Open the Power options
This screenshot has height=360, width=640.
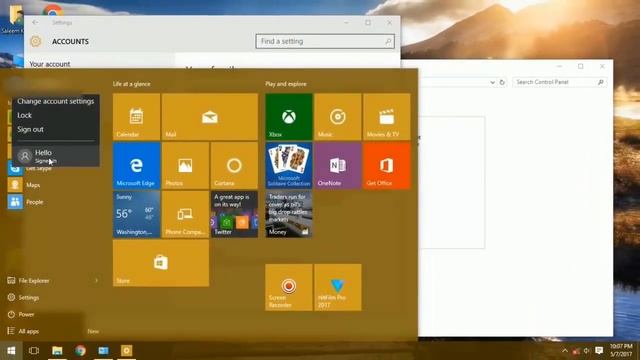pos(26,314)
